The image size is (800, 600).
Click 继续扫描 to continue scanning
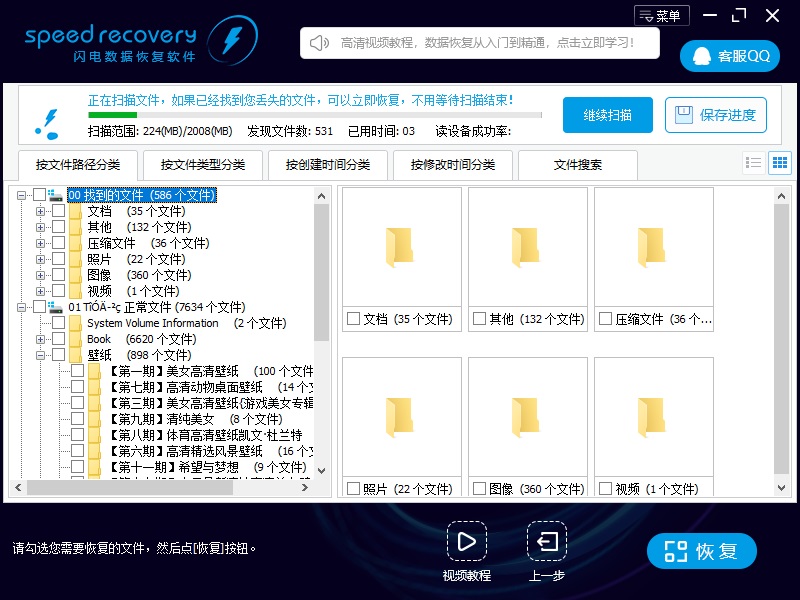607,115
